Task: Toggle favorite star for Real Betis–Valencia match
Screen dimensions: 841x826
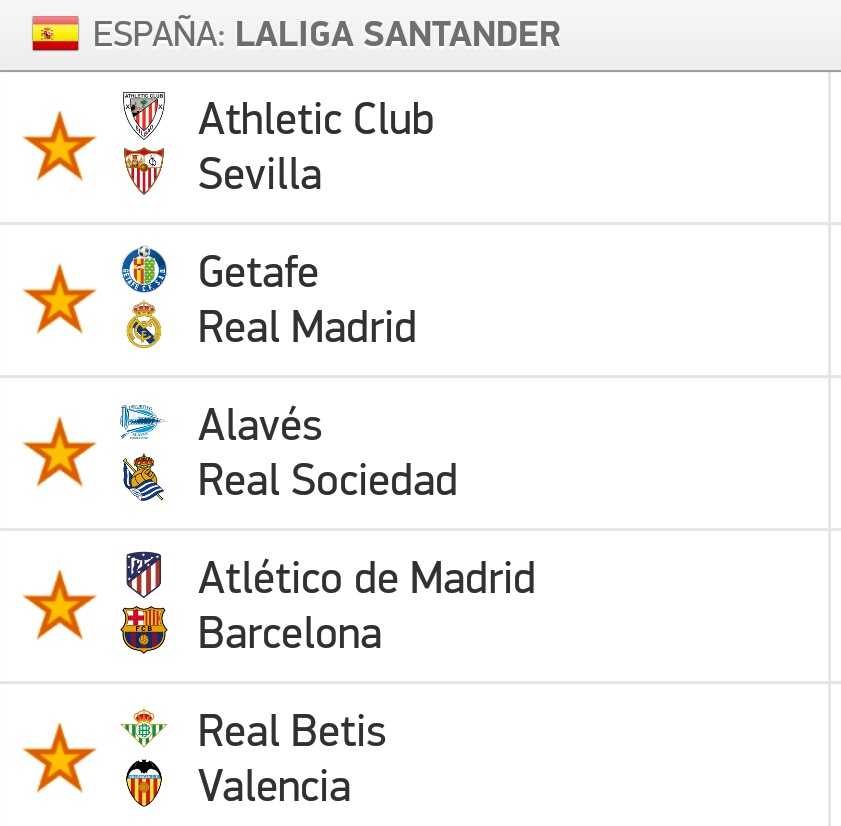Action: [59, 758]
